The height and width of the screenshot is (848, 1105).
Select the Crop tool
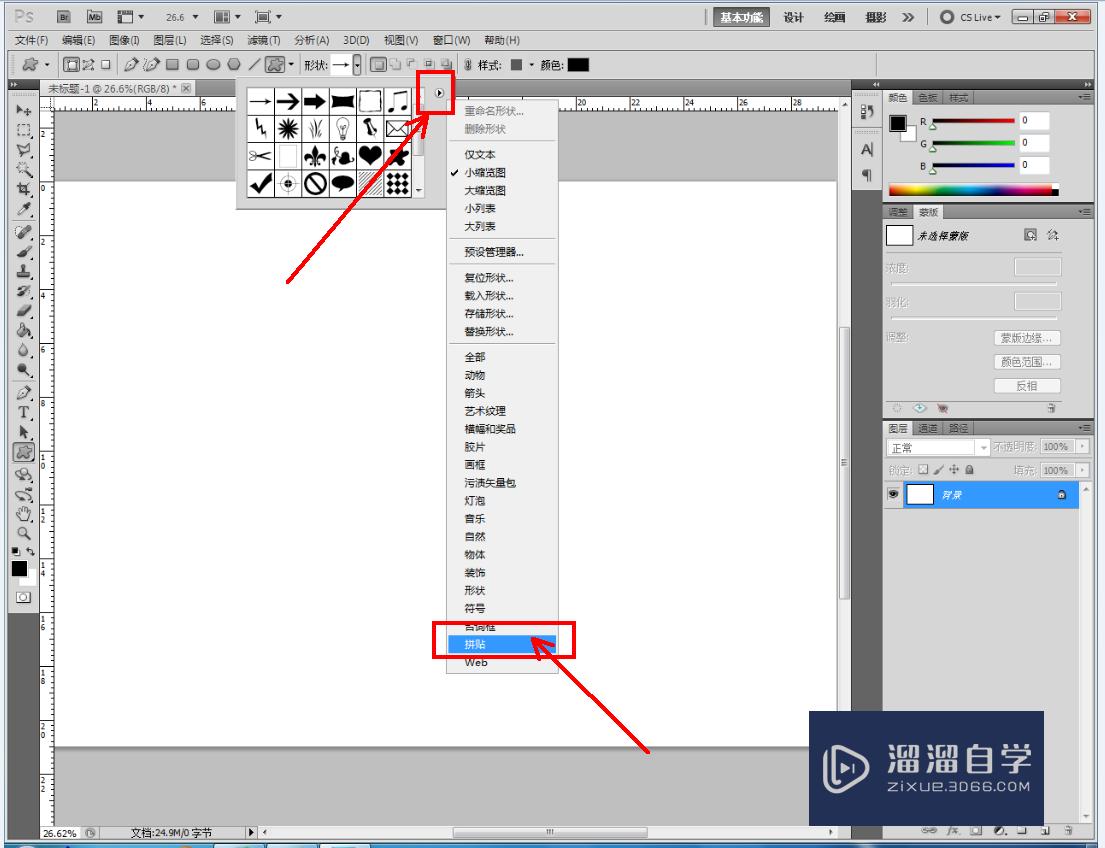24,190
